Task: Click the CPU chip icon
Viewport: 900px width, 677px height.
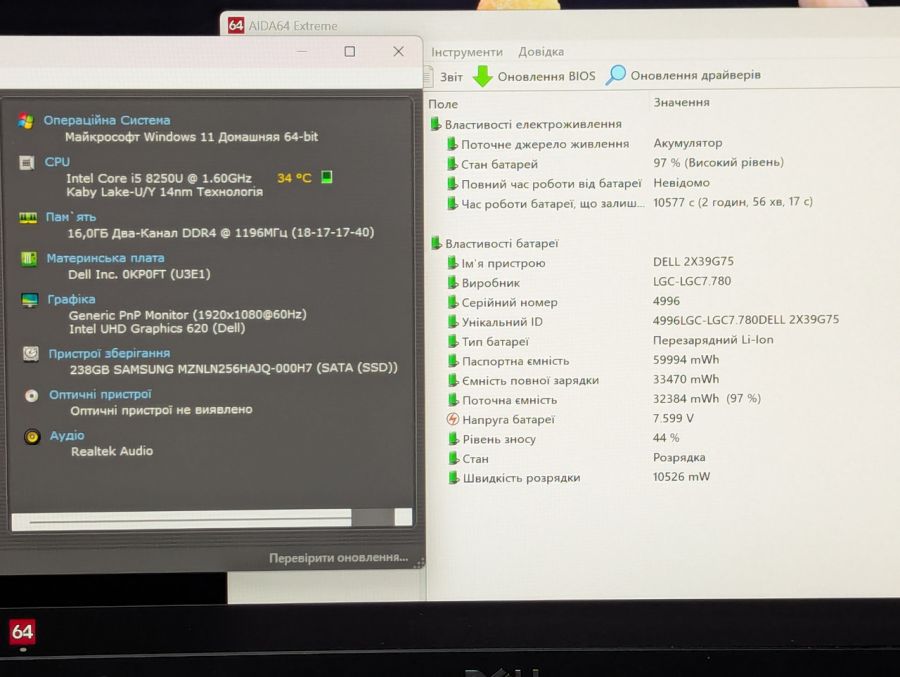Action: click(x=26, y=163)
